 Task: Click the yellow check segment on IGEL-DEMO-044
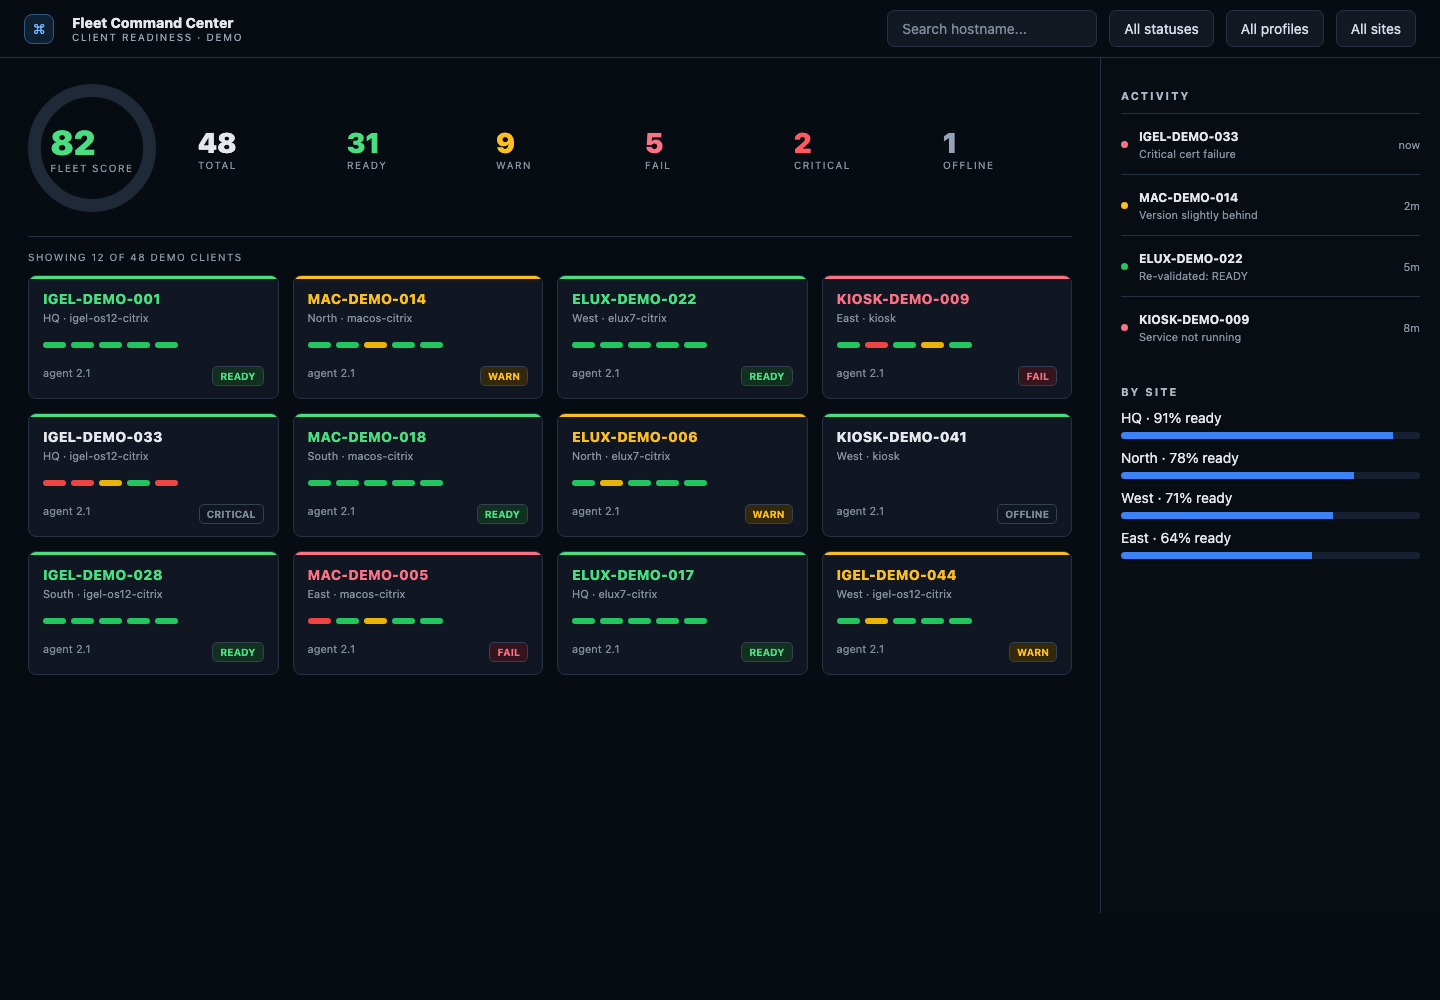pyautogui.click(x=876, y=621)
